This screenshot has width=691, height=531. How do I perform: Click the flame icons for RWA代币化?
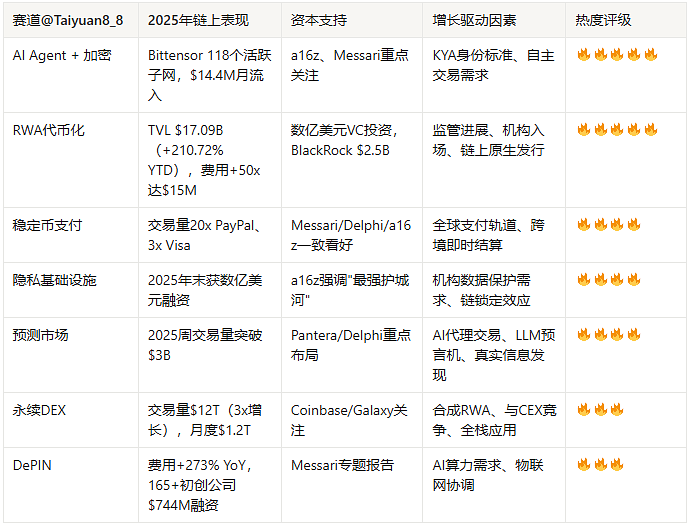[617, 130]
